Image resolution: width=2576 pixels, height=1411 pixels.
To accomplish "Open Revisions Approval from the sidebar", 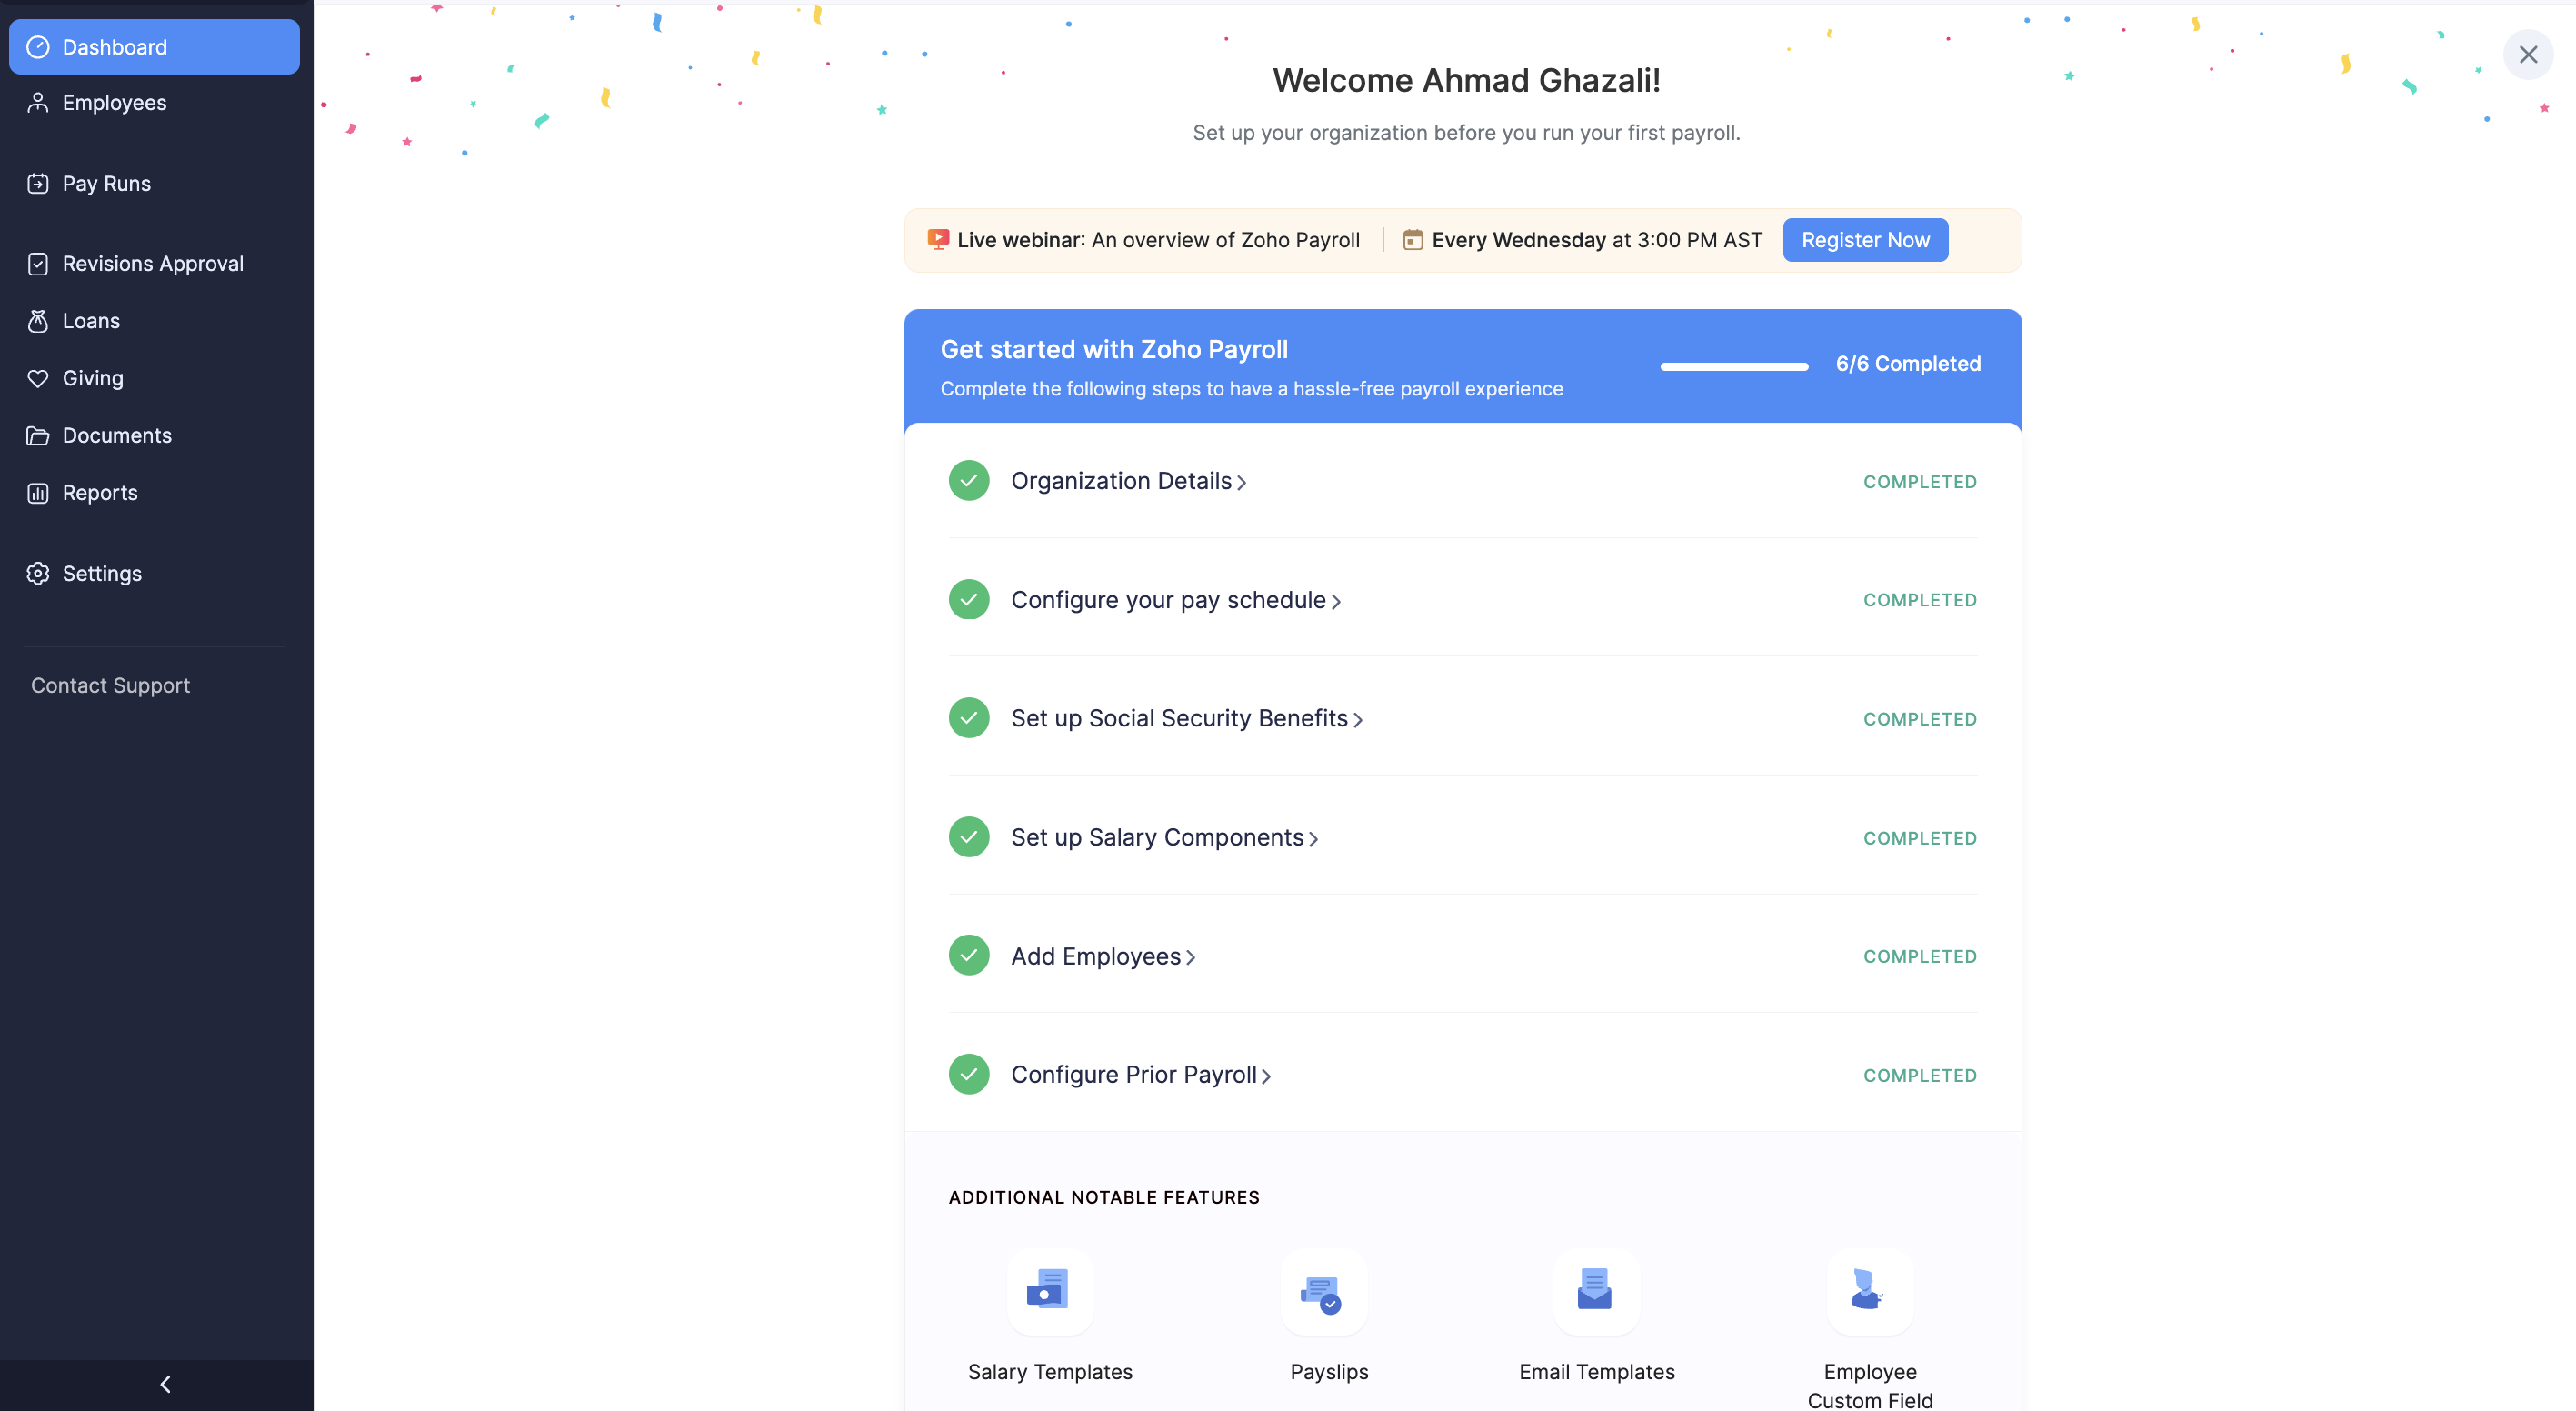I will point(152,263).
